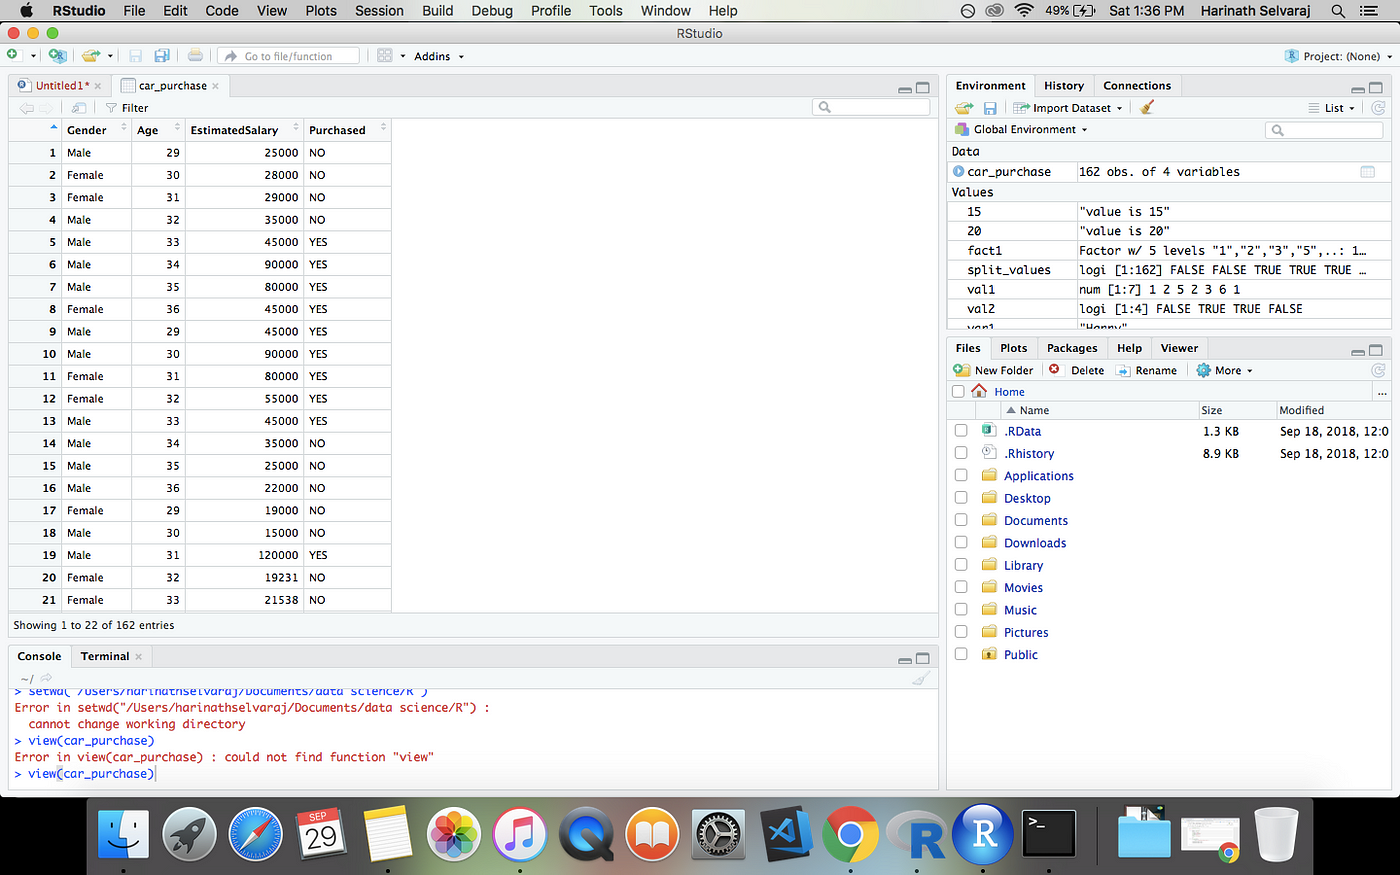
Task: Open the Documents folder link
Action: [x=1036, y=521]
